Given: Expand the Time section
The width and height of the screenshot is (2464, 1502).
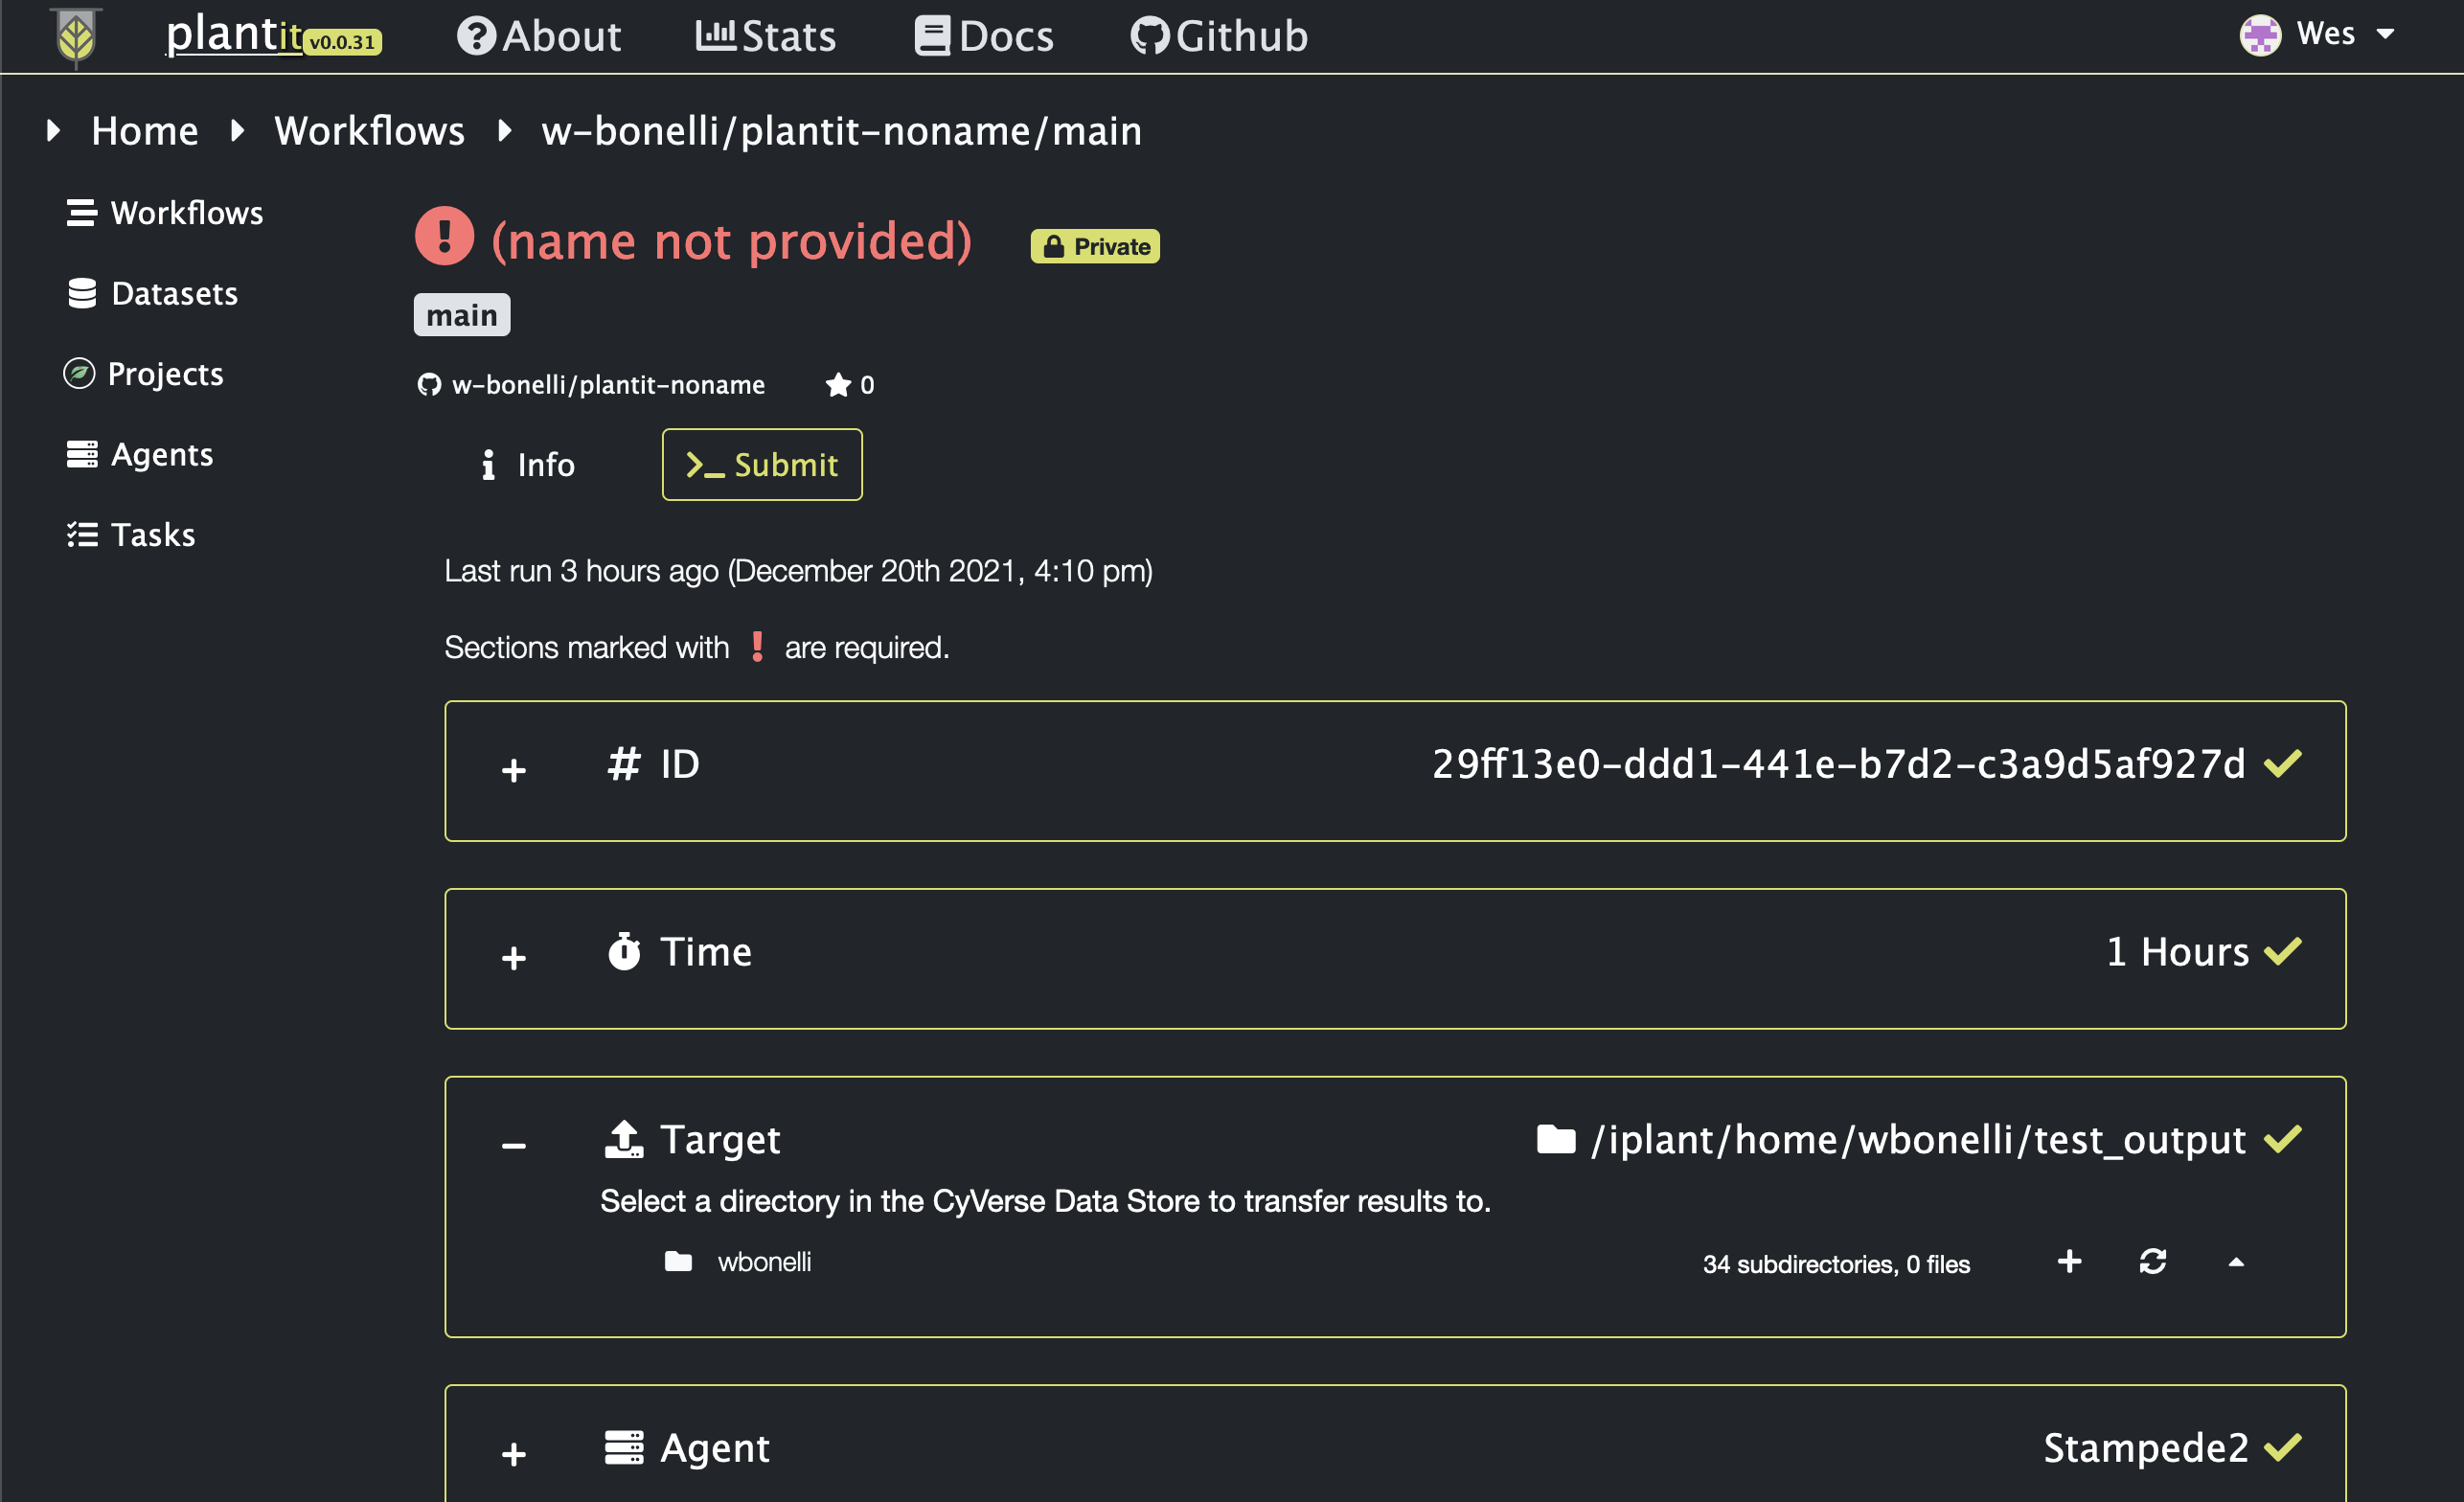Looking at the screenshot, I should [x=513, y=957].
